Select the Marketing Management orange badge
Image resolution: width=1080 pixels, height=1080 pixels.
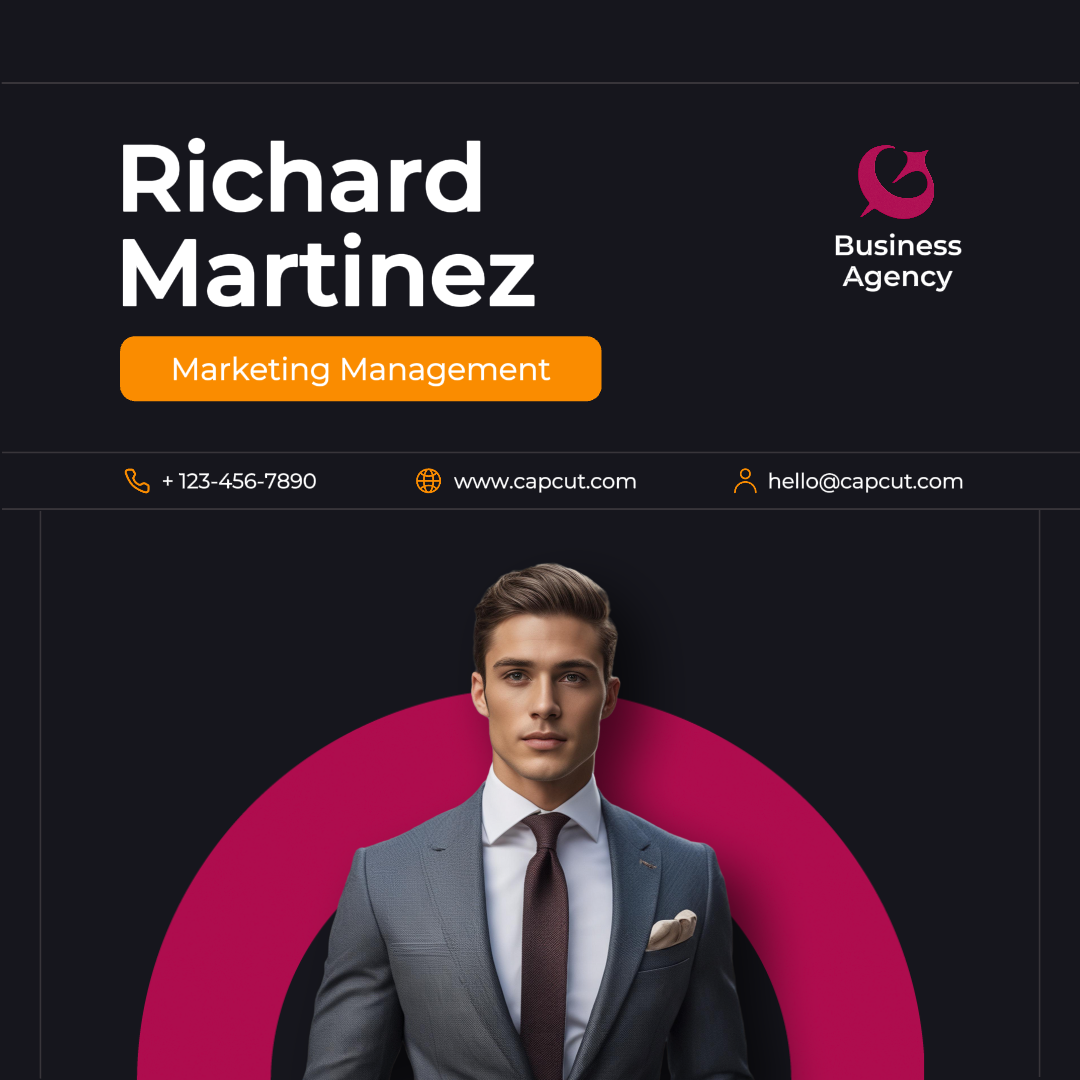tap(360, 368)
